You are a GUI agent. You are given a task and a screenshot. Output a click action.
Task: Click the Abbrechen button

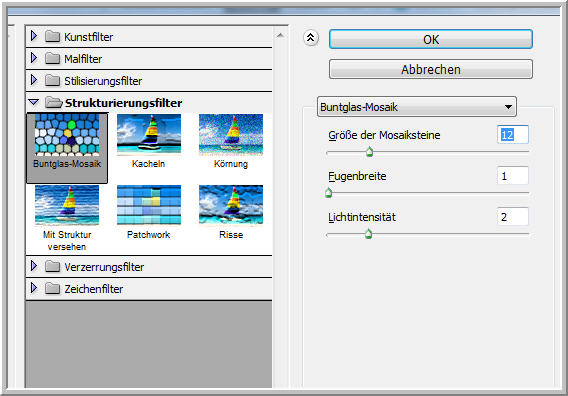tap(431, 69)
